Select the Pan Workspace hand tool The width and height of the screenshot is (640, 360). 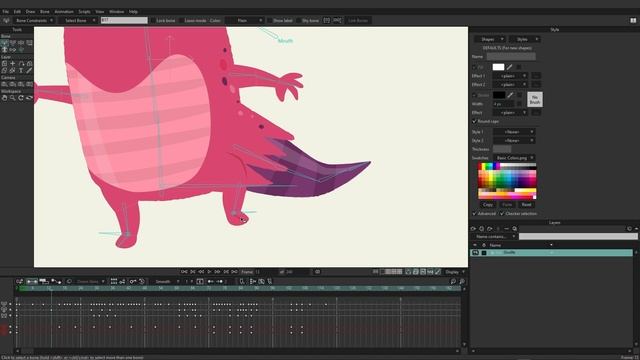4,98
